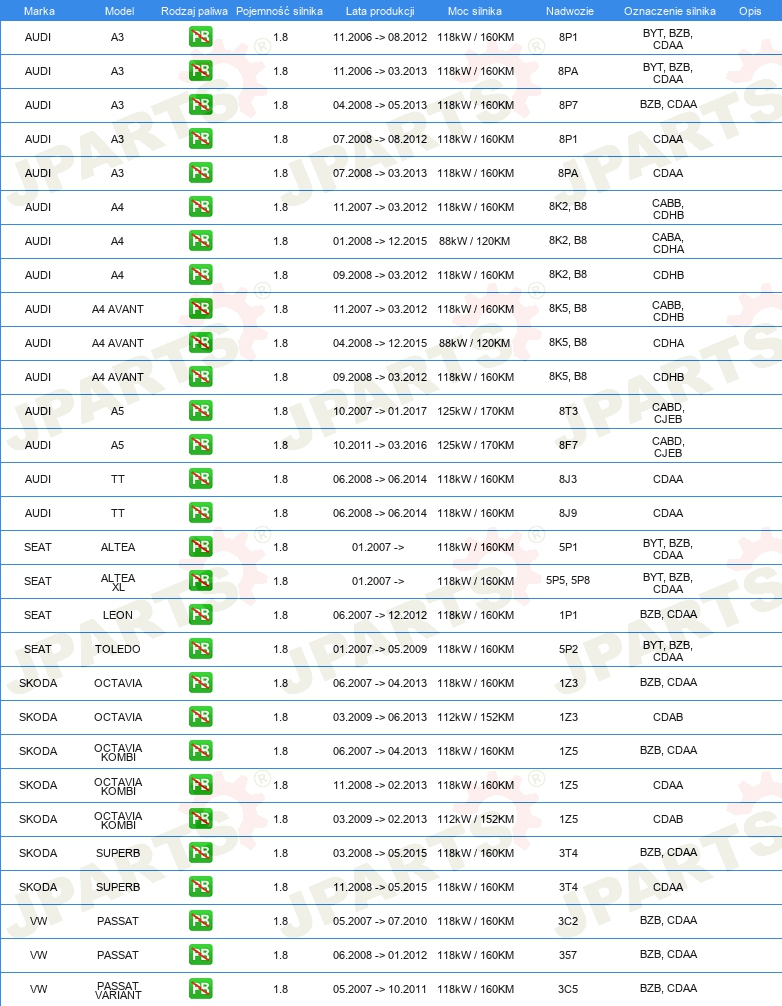Click the body code 3C2 cell
The height and width of the screenshot is (1006, 782).
point(568,921)
